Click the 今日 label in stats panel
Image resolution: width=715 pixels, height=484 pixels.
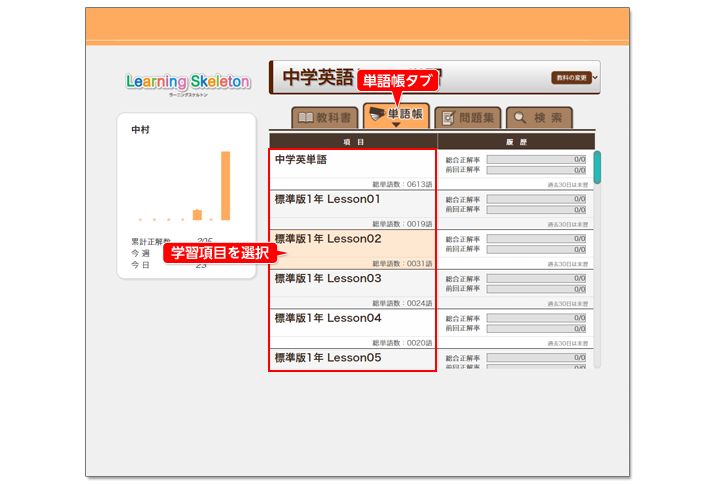click(x=140, y=265)
